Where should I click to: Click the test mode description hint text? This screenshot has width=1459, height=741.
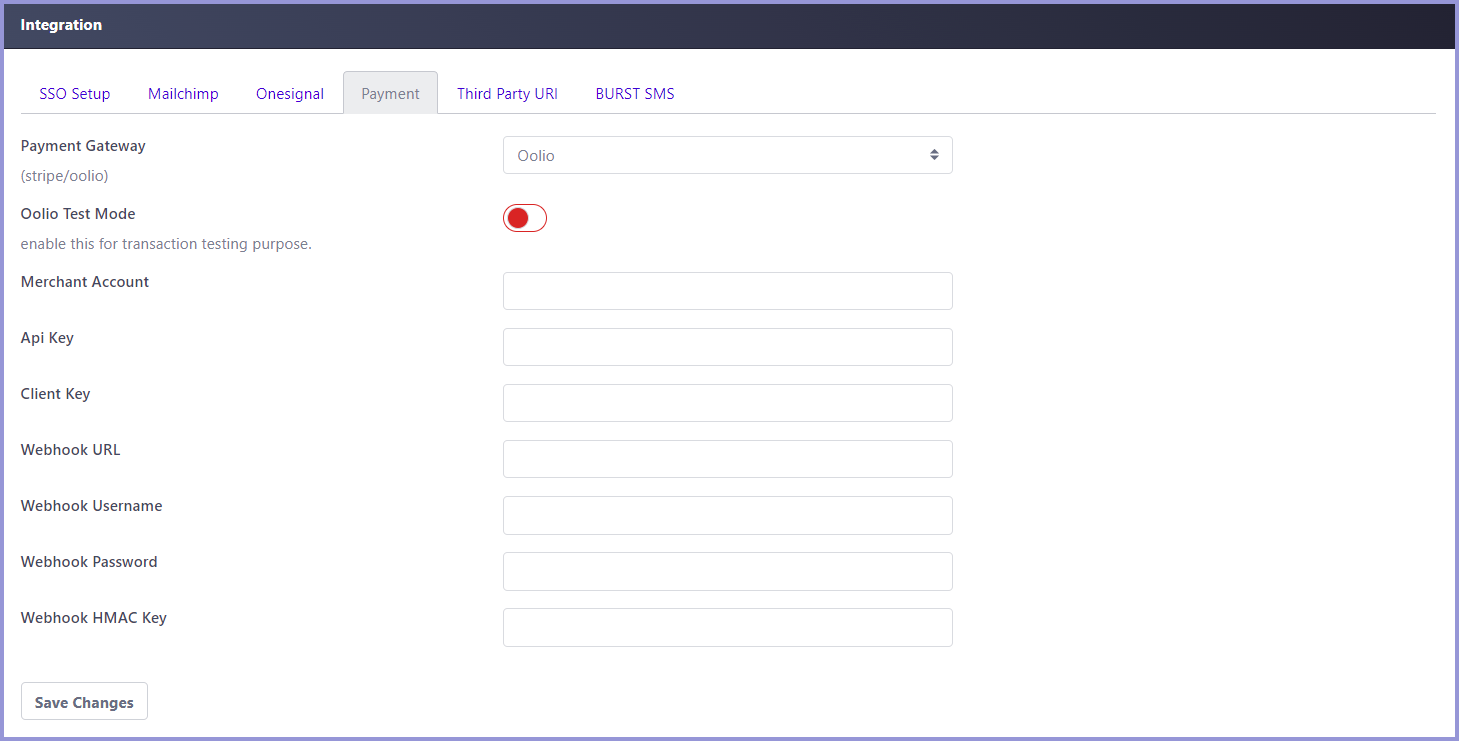pos(166,244)
